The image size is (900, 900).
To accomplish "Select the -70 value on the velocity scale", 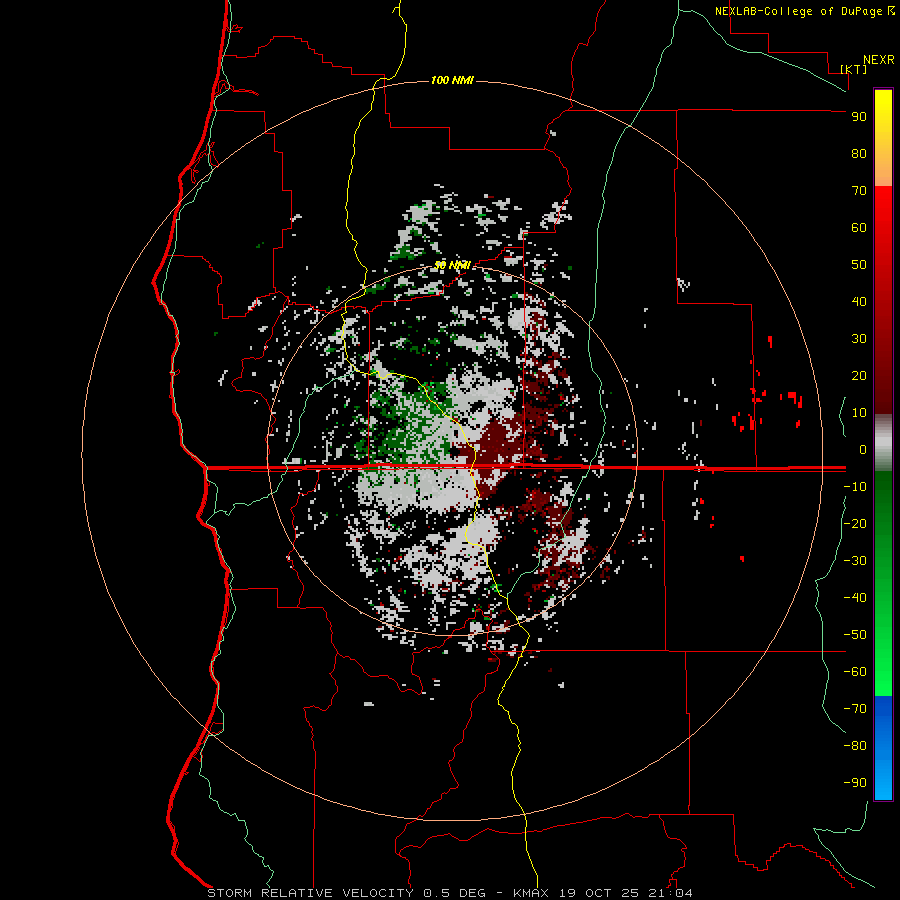I will pos(855,709).
